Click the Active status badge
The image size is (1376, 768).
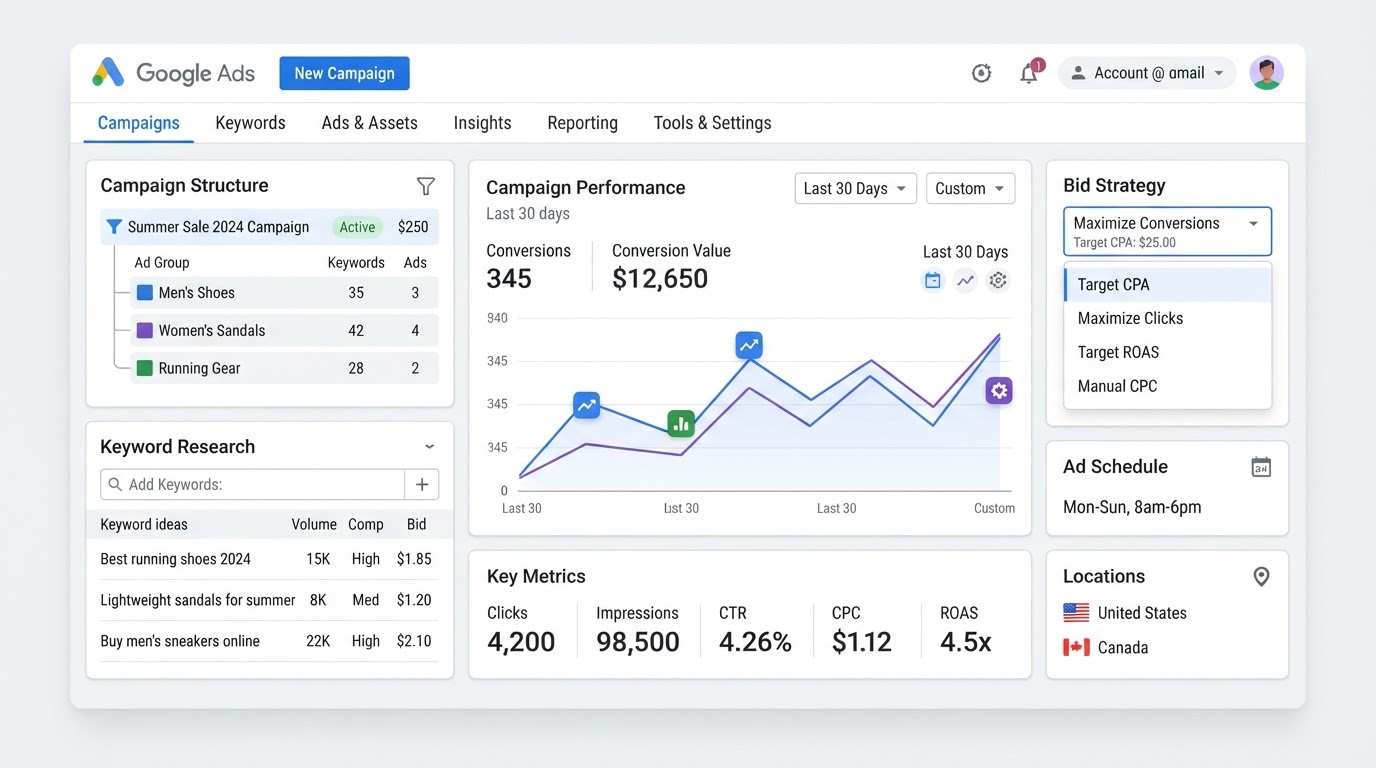(x=358, y=227)
